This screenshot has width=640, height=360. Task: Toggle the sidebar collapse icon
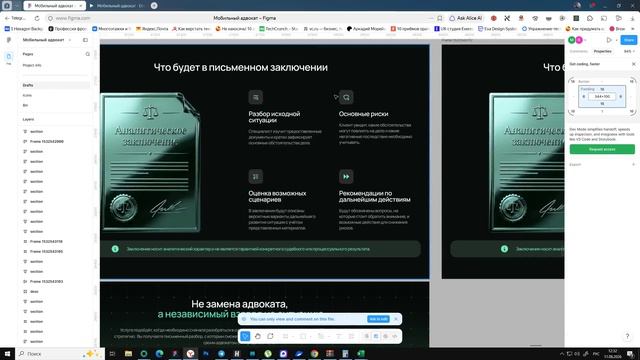click(x=85, y=40)
